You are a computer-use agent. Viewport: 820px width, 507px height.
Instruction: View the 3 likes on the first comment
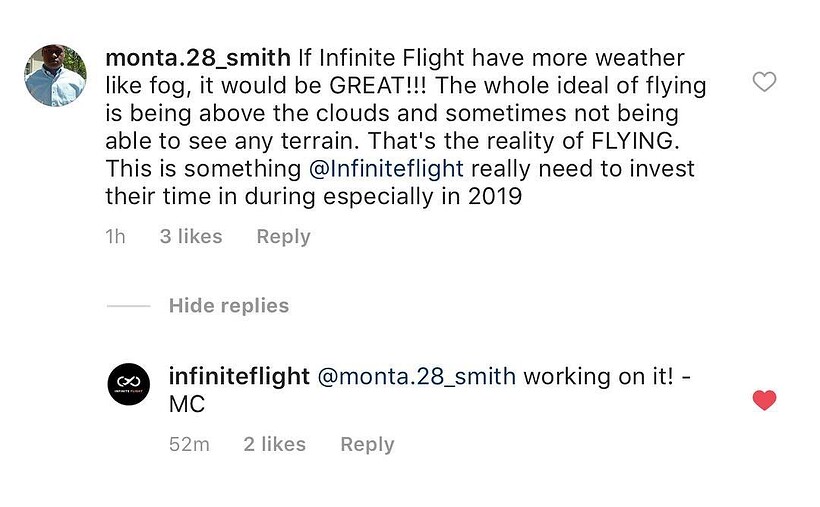191,237
